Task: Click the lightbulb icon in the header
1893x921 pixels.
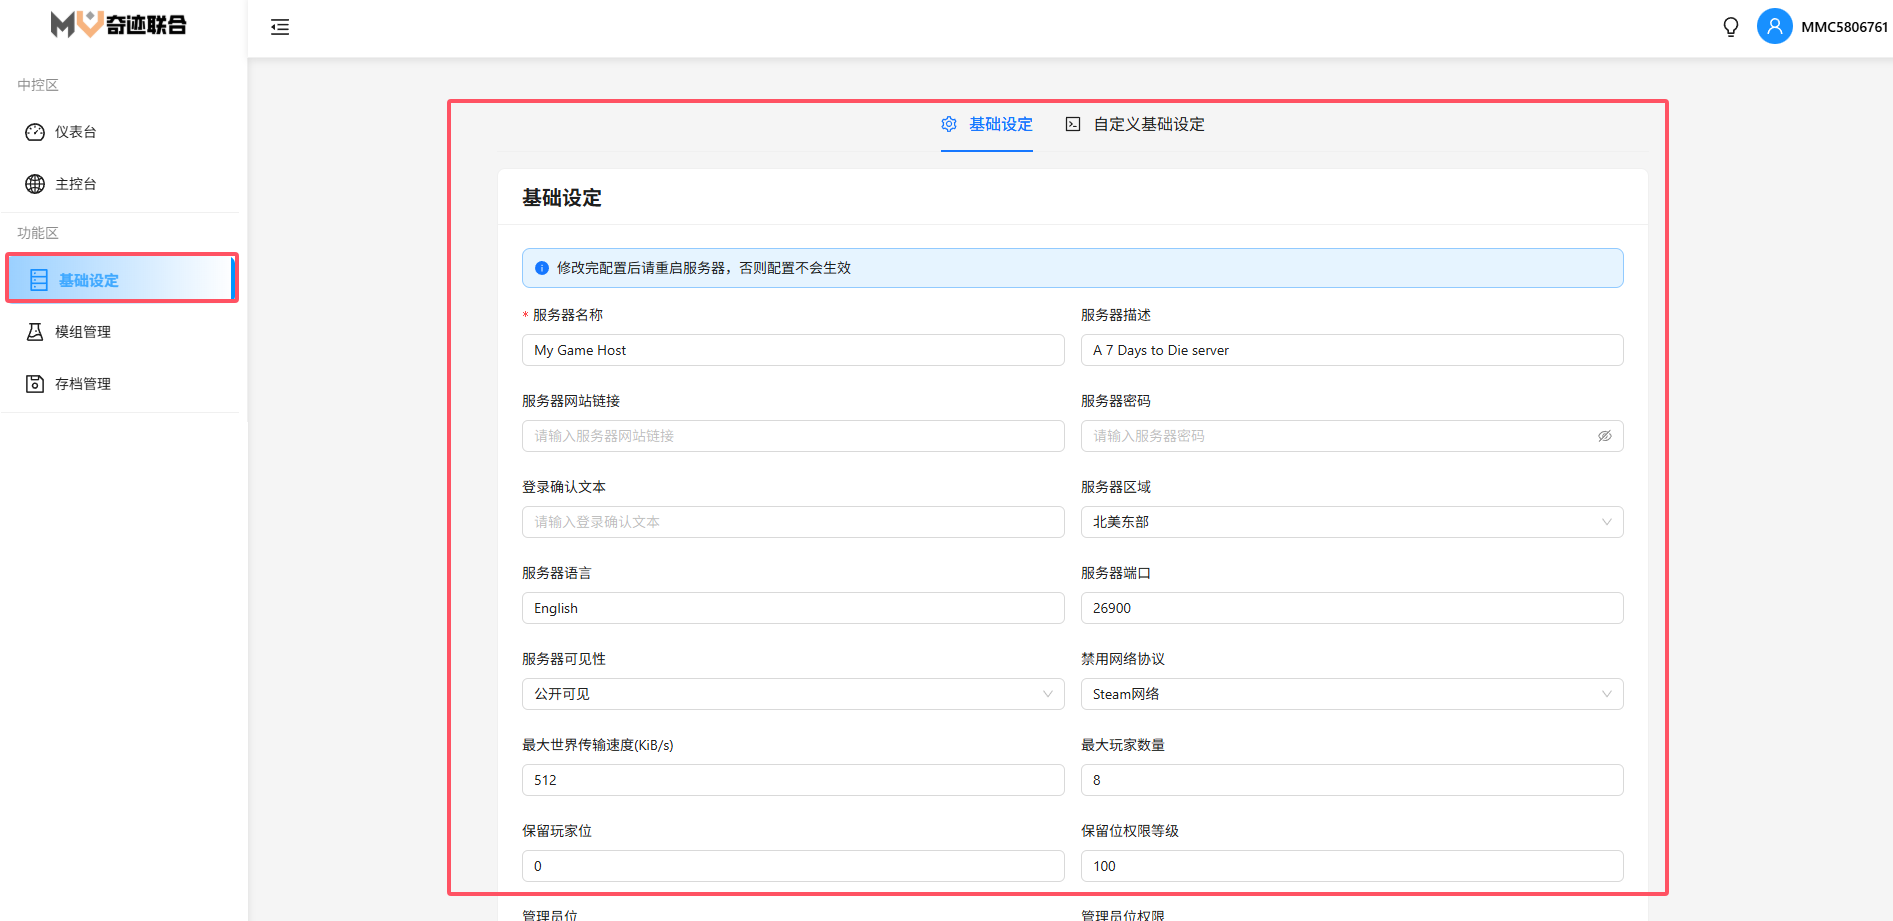Action: point(1731,27)
